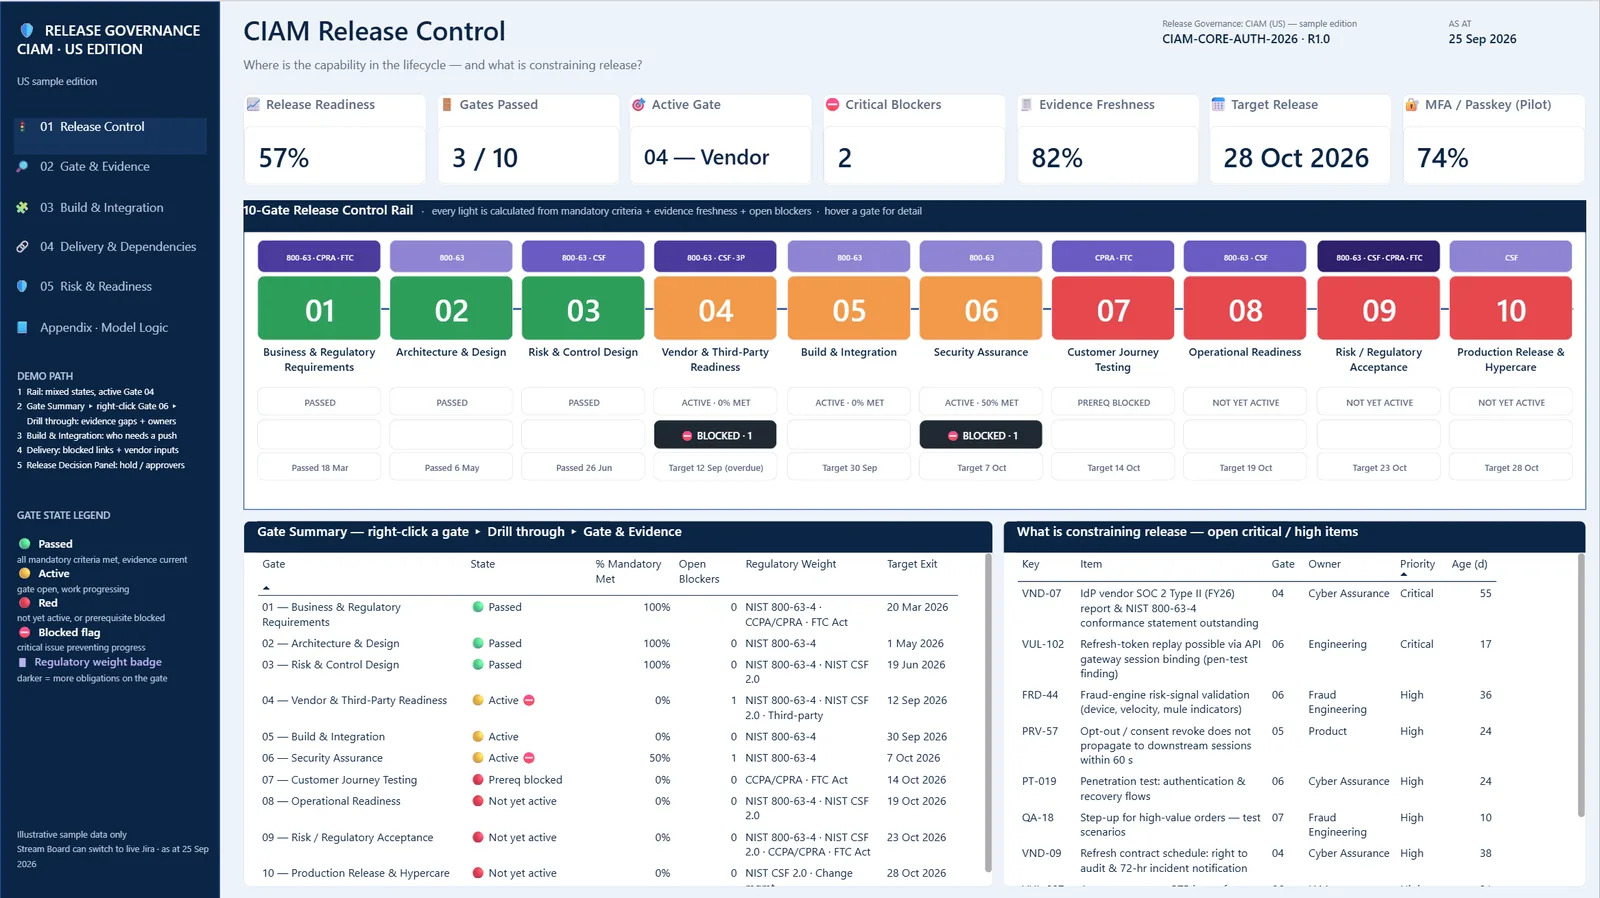Click the Passed legend green dot
Viewport: 1600px width, 898px height.
(25, 544)
